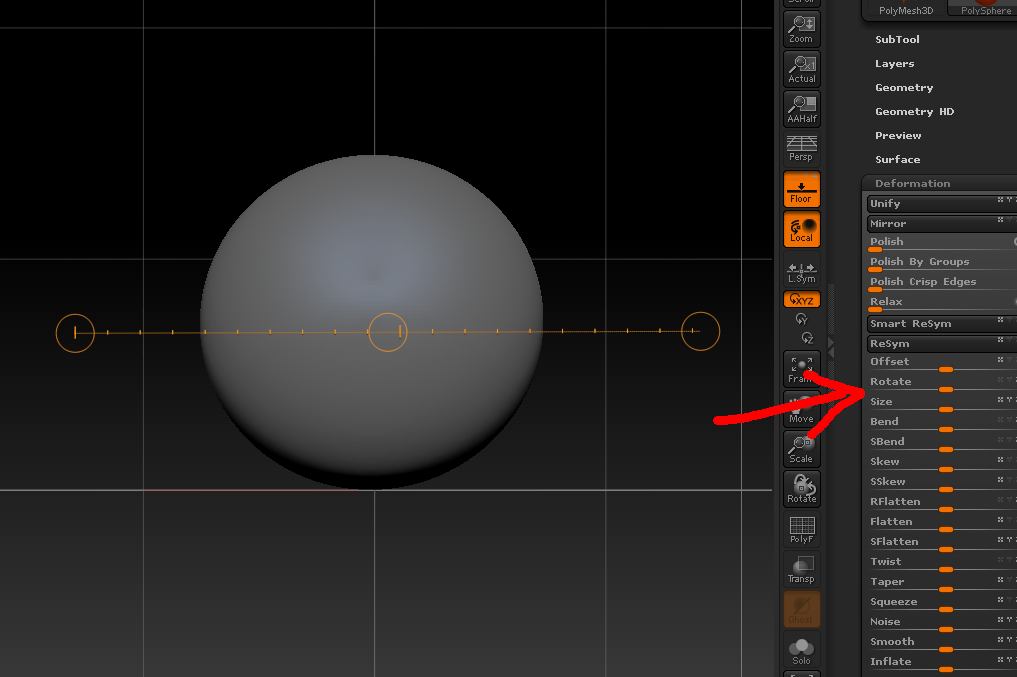The height and width of the screenshot is (677, 1017).
Task: Select the Scale mode icon
Action: (x=800, y=450)
